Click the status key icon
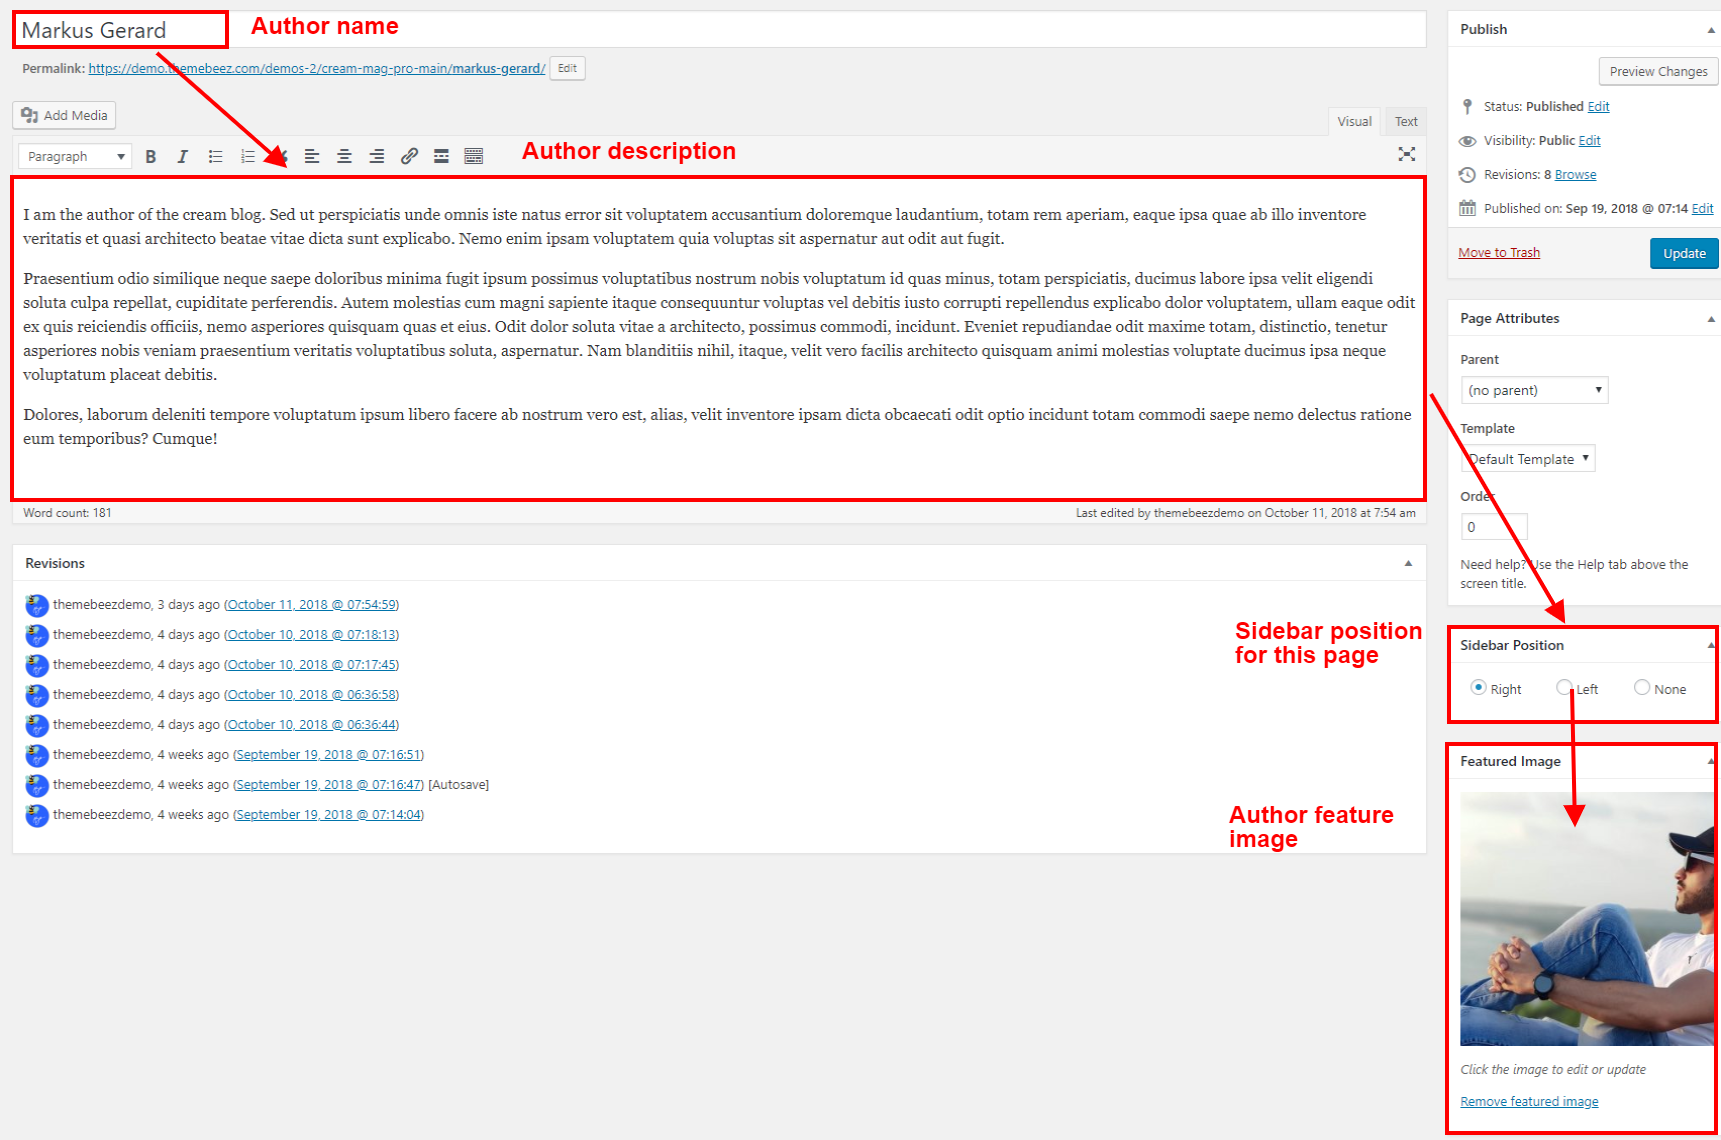The image size is (1721, 1140). click(1467, 106)
